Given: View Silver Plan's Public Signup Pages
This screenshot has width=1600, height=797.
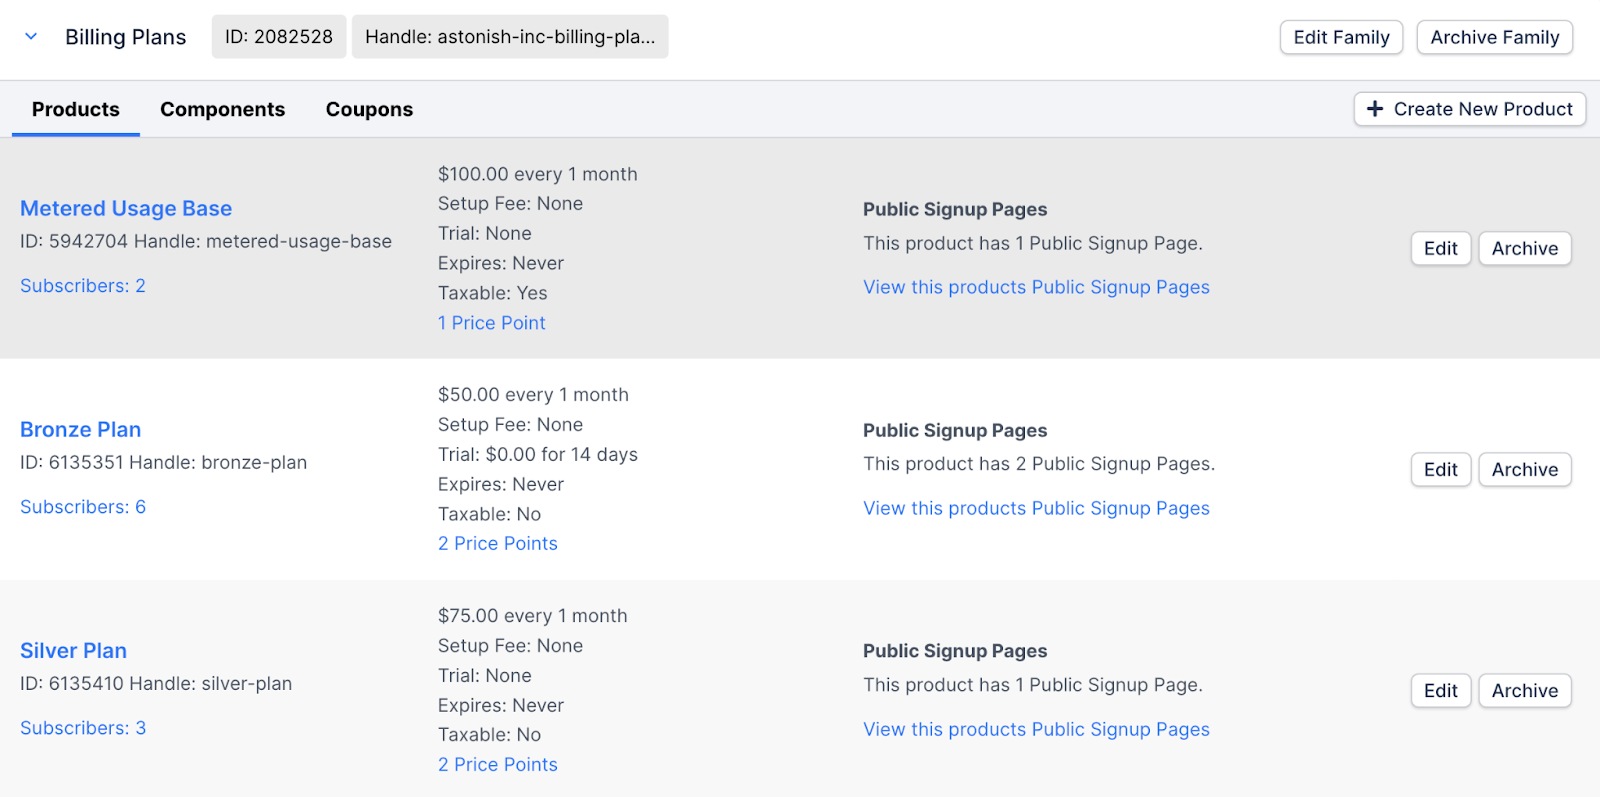Looking at the screenshot, I should (x=1036, y=729).
